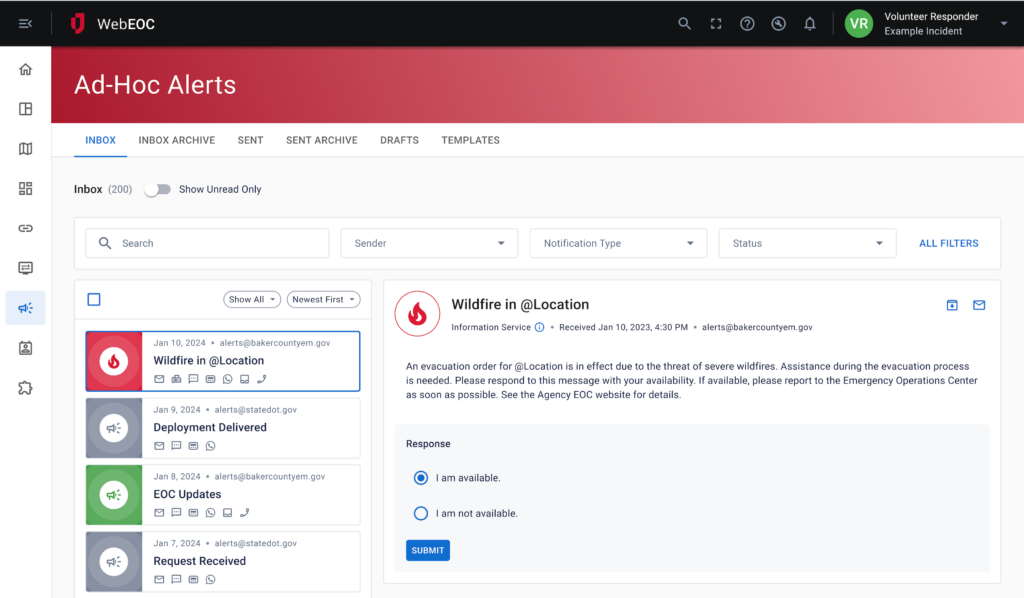
Task: Open the Newest First sorting dropdown
Action: click(x=322, y=299)
